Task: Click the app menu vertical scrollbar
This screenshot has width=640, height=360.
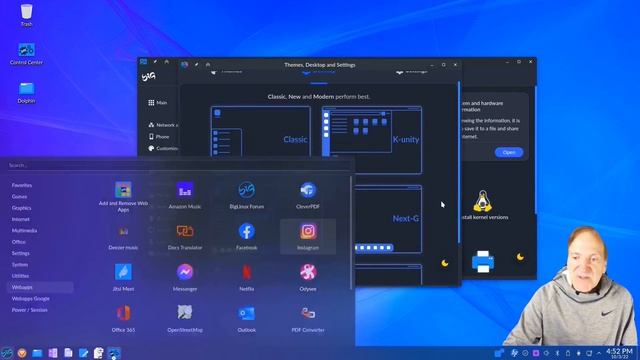Action: pyautogui.click(x=351, y=233)
